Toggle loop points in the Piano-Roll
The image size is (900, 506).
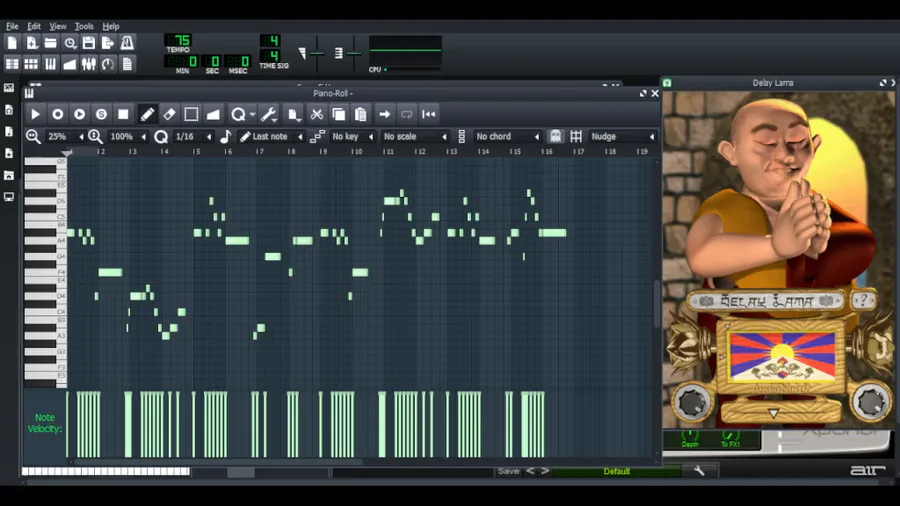[x=406, y=114]
